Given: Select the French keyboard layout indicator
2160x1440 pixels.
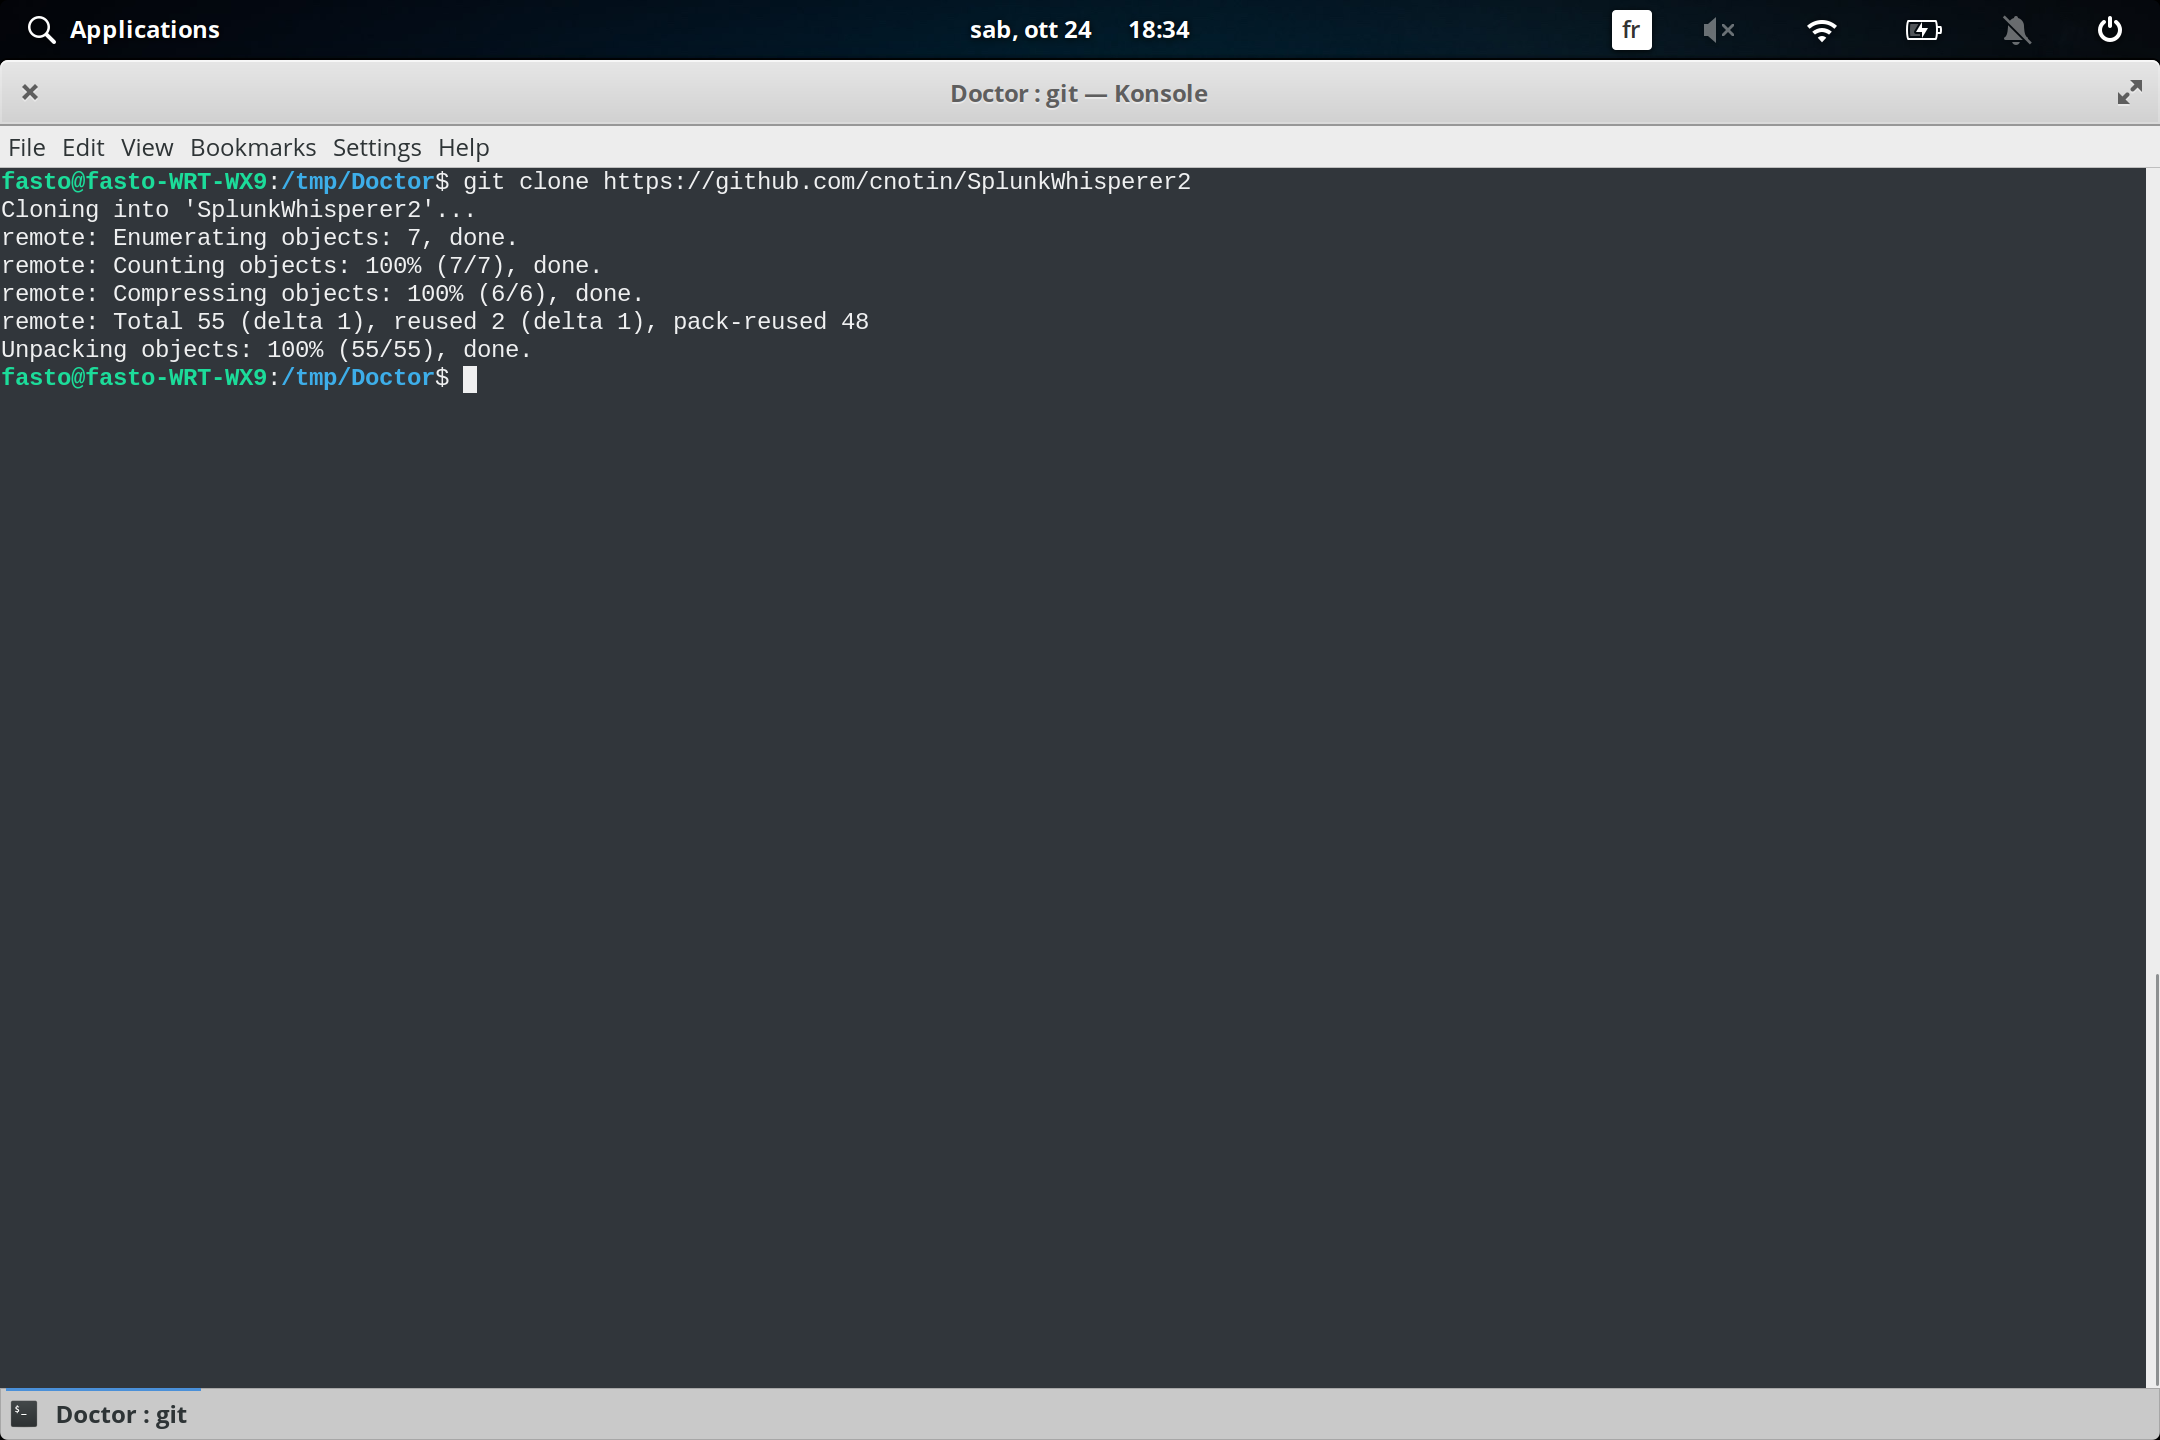Looking at the screenshot, I should [x=1632, y=30].
